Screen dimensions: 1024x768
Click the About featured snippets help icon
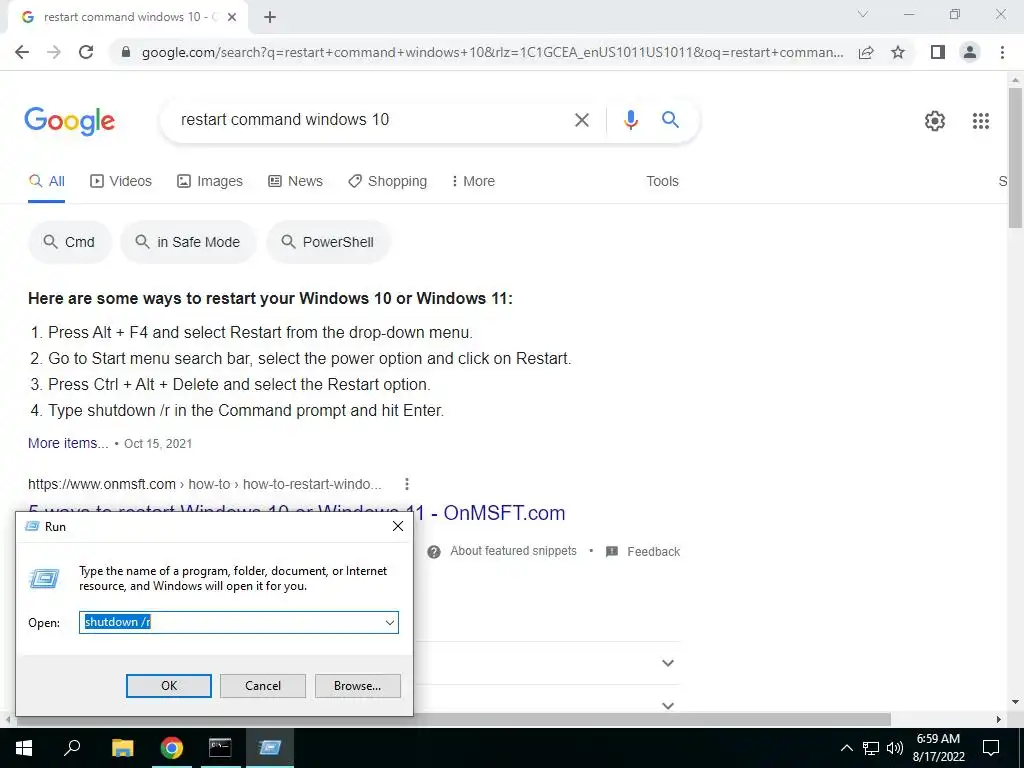coord(434,552)
